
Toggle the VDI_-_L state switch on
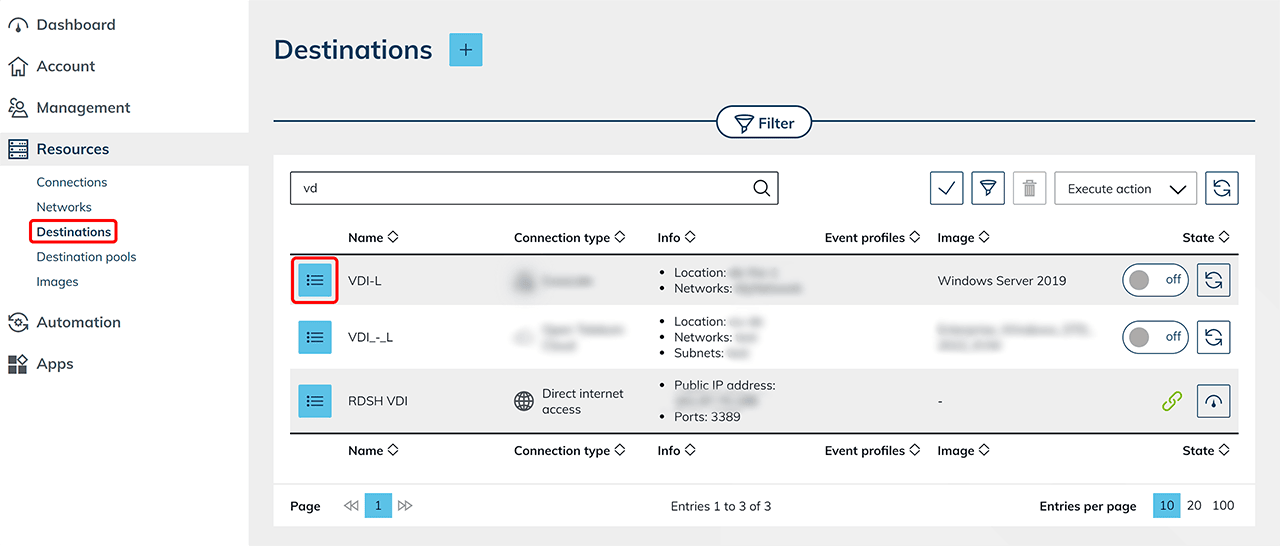coord(1154,337)
